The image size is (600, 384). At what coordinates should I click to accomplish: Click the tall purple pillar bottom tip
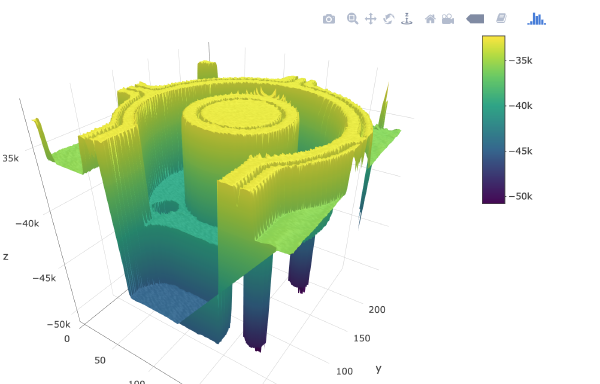[258, 347]
